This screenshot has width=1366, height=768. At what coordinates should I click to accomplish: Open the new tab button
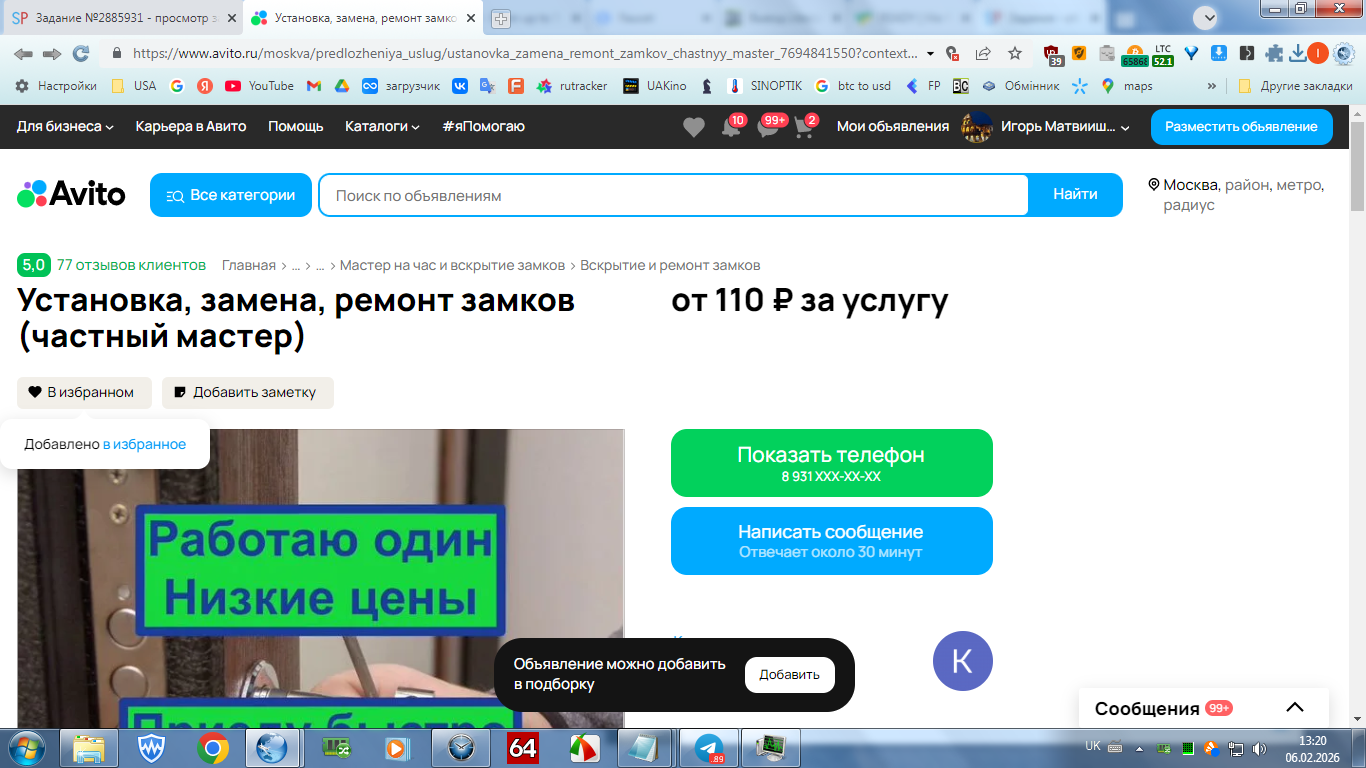[x=500, y=18]
